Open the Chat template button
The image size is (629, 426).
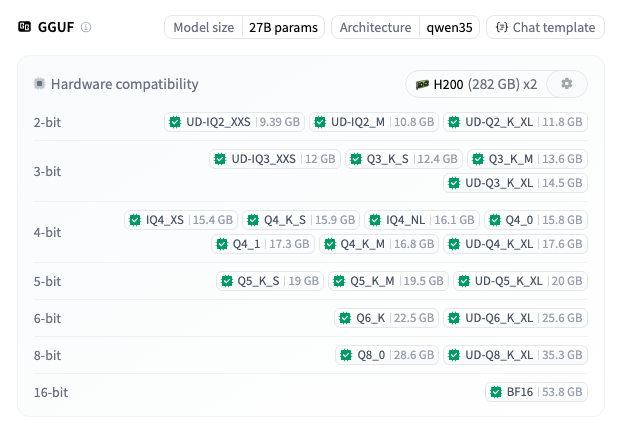point(545,27)
